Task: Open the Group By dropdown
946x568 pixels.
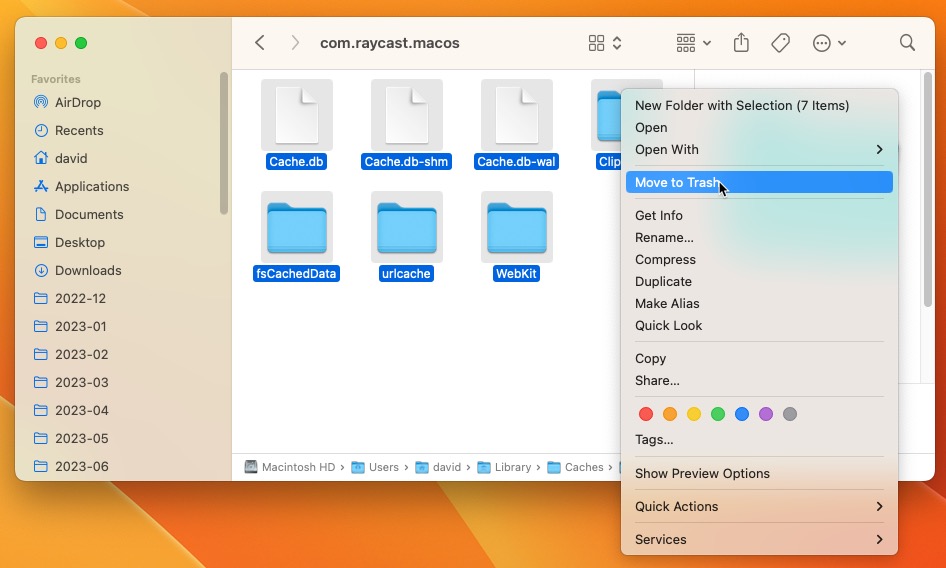Action: point(693,43)
